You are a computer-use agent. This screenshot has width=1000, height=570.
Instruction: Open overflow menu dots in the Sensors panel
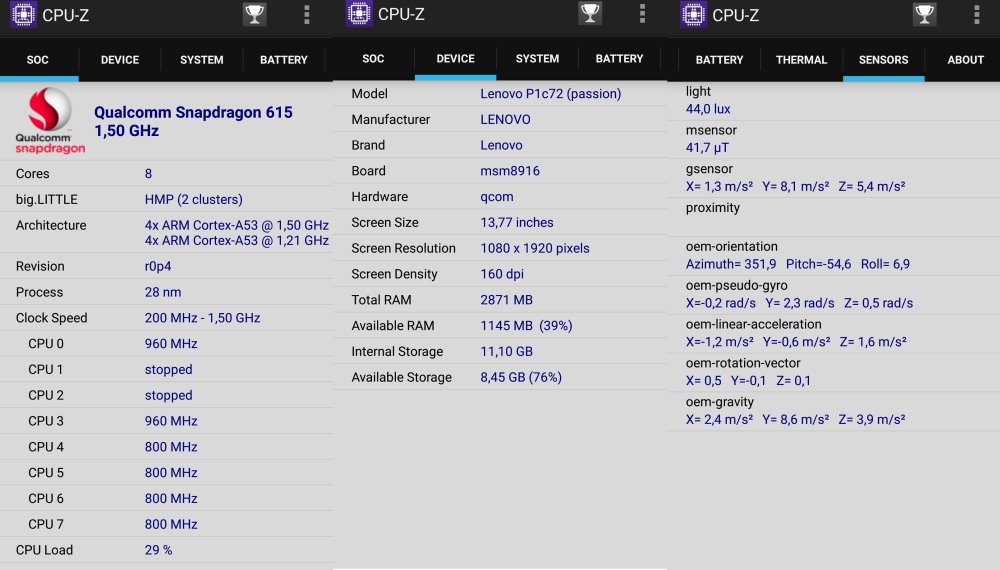(977, 14)
